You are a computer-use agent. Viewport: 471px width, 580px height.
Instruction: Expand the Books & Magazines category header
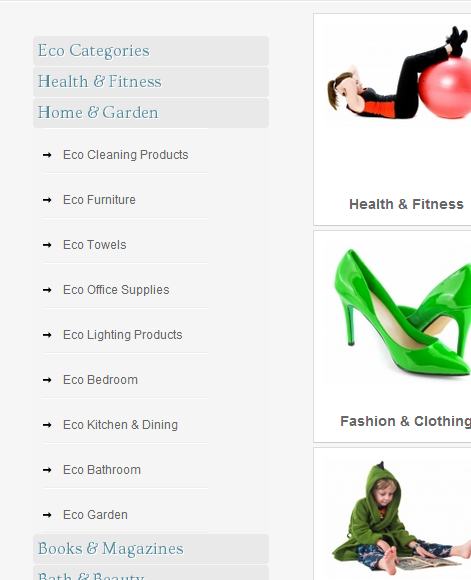pos(151,549)
